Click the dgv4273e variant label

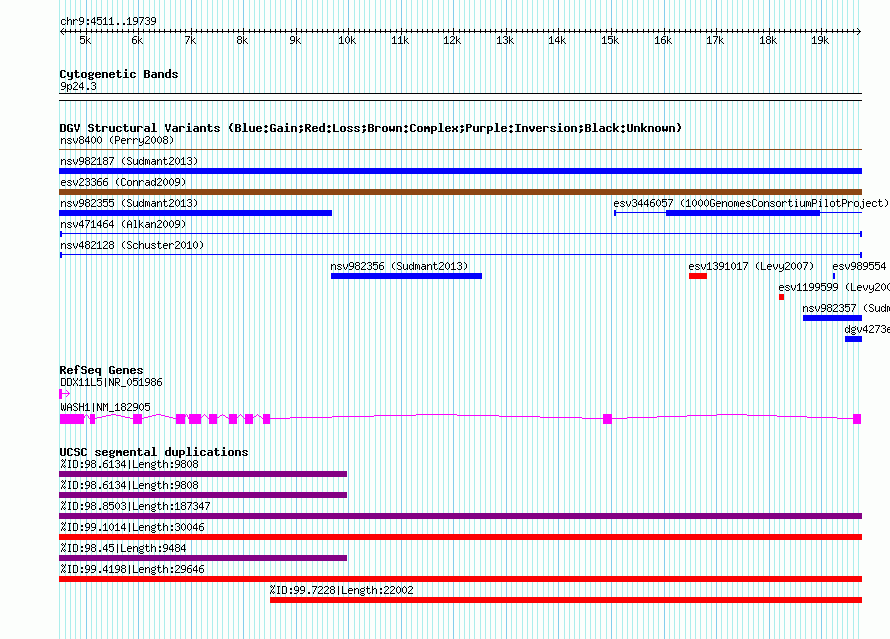[x=867, y=329]
